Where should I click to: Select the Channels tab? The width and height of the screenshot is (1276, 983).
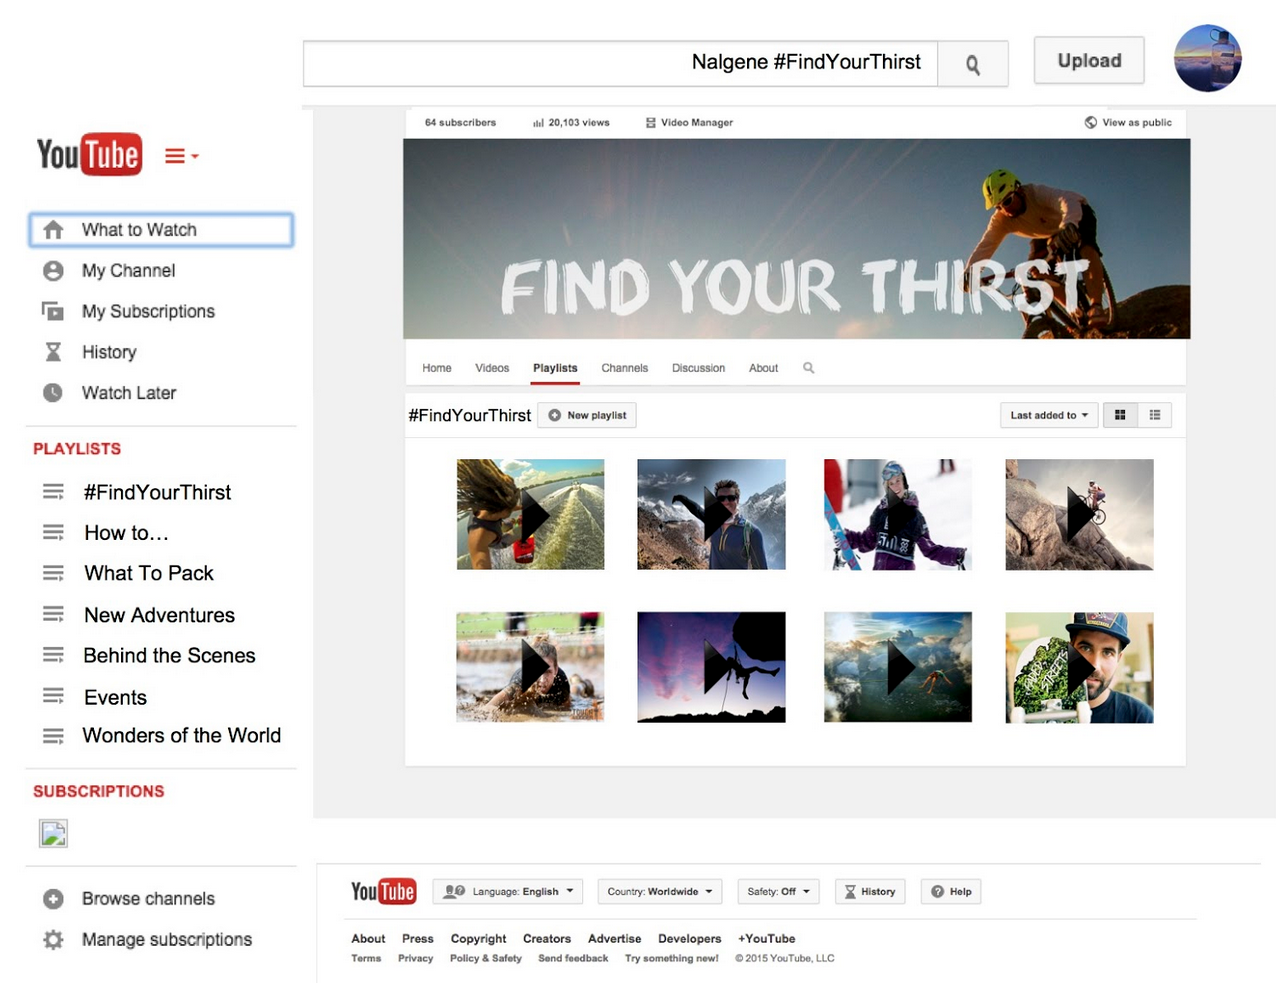point(625,368)
